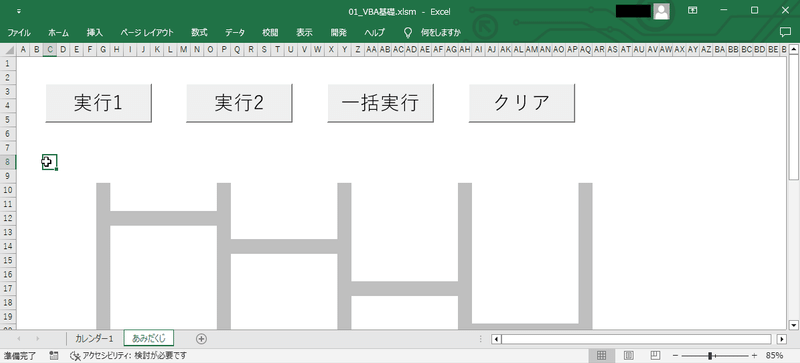Run the 実行2 macro button
The image size is (800, 363).
click(239, 103)
